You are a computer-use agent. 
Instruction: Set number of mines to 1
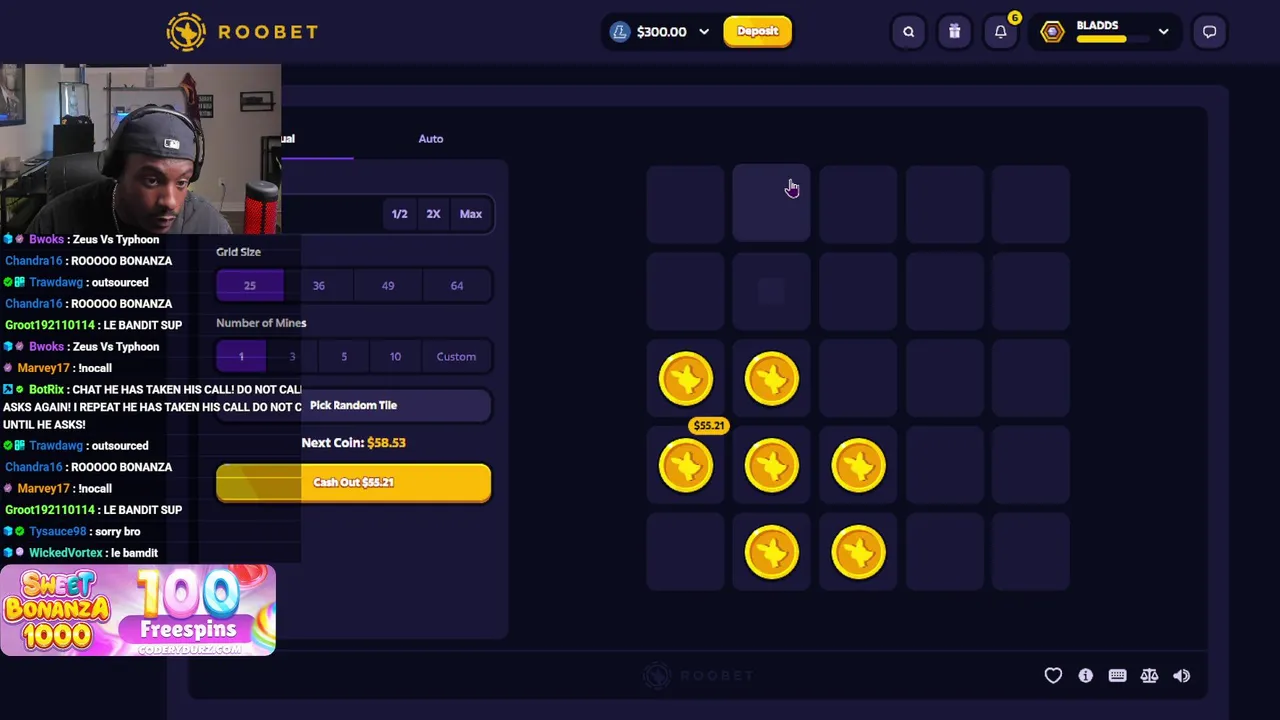(x=241, y=357)
